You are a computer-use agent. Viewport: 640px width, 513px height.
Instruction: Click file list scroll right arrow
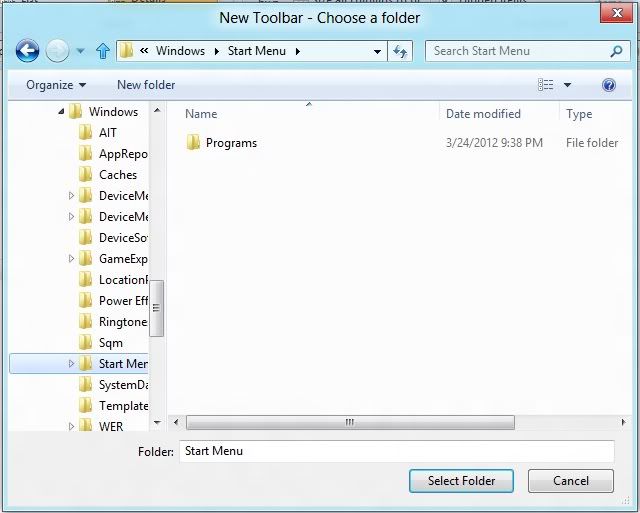623,422
